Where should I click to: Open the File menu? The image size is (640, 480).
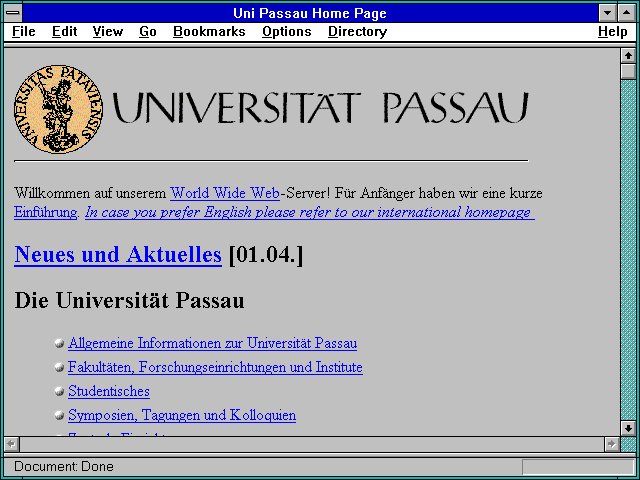pyautogui.click(x=23, y=32)
